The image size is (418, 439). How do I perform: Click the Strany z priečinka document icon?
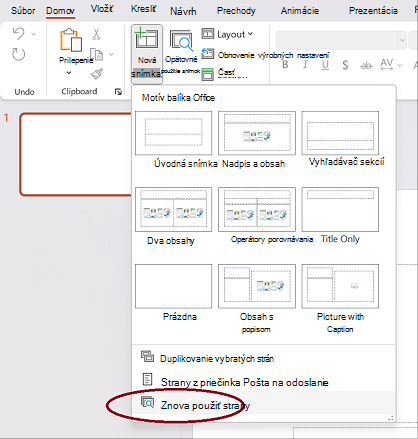click(147, 379)
